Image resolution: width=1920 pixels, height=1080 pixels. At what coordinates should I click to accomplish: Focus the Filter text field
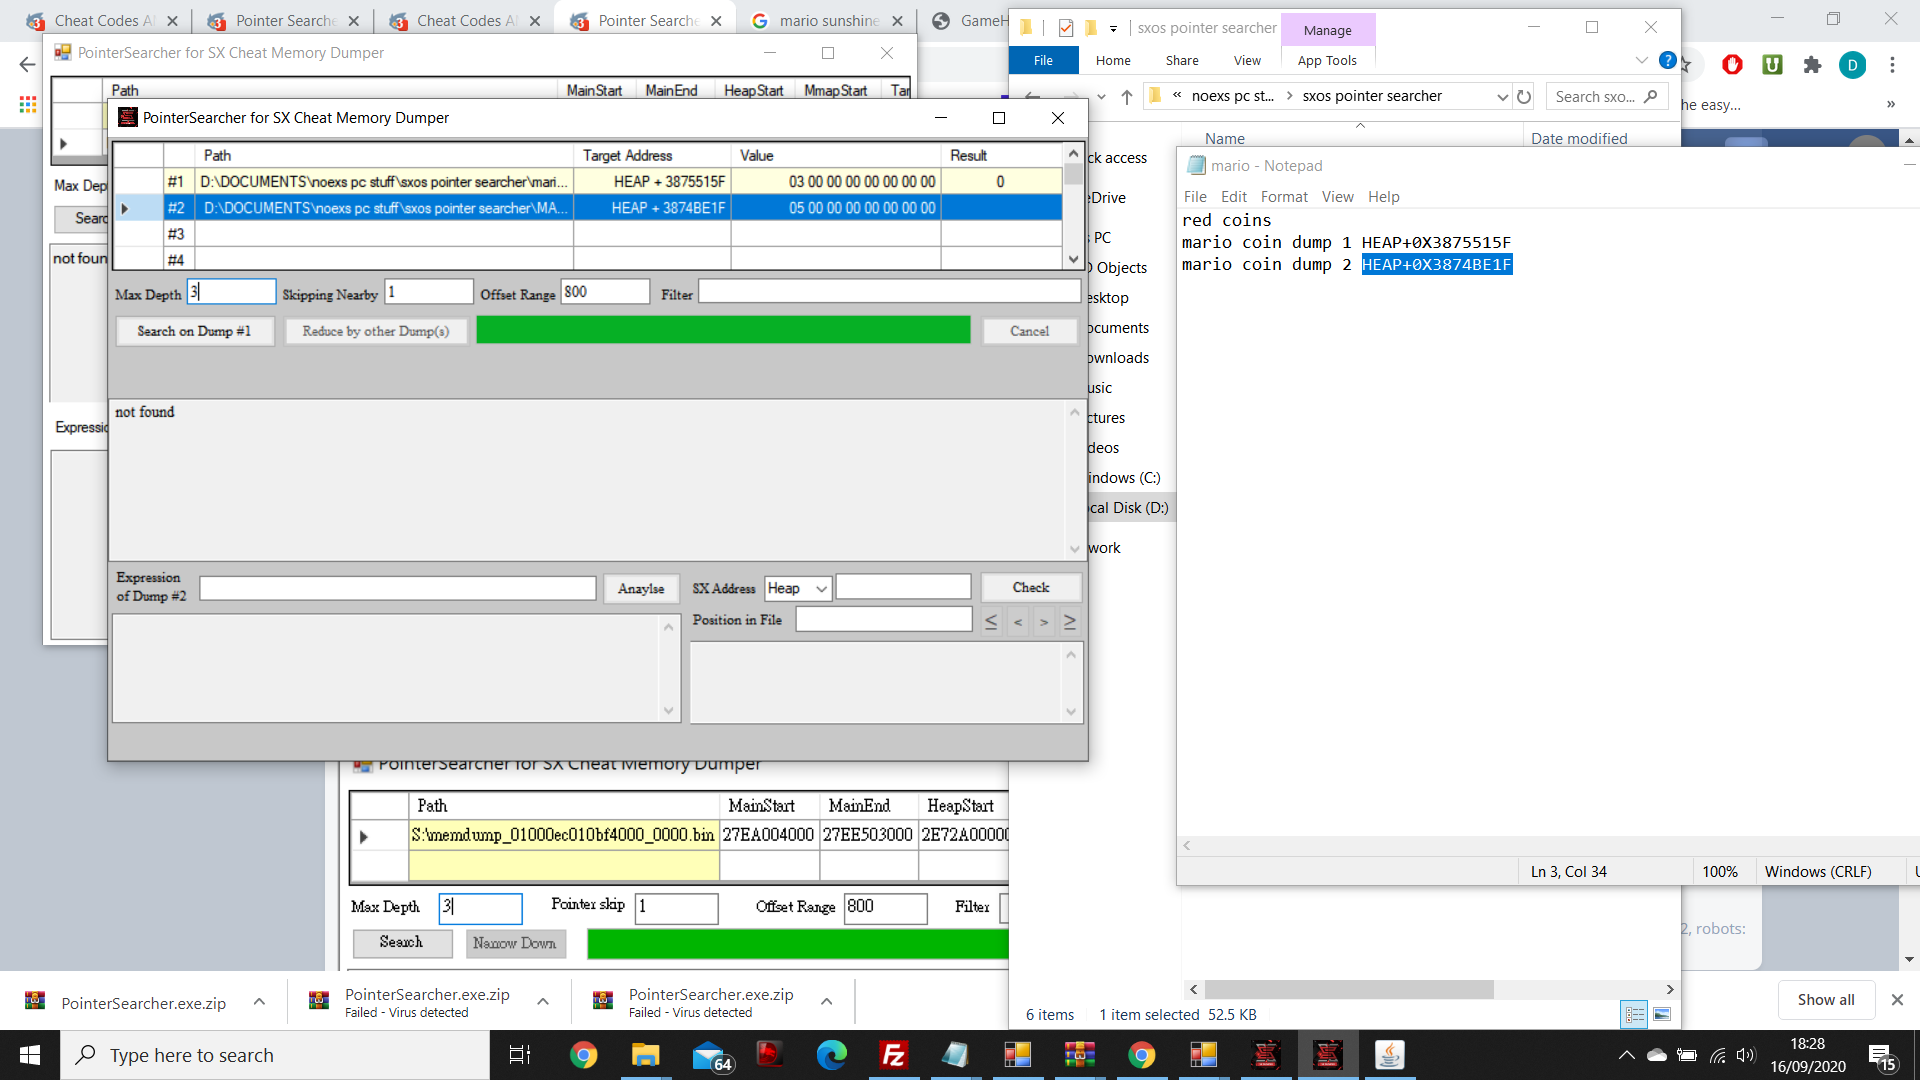[889, 292]
